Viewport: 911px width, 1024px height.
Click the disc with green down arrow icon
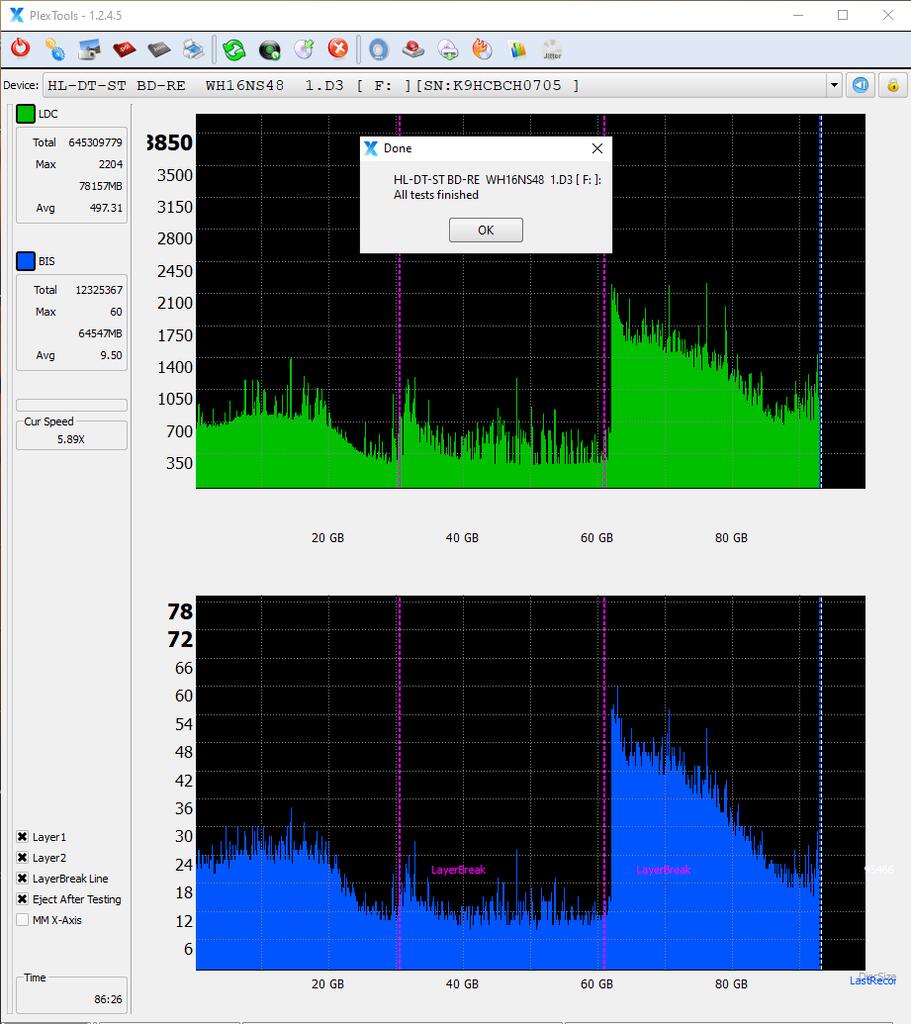point(448,50)
